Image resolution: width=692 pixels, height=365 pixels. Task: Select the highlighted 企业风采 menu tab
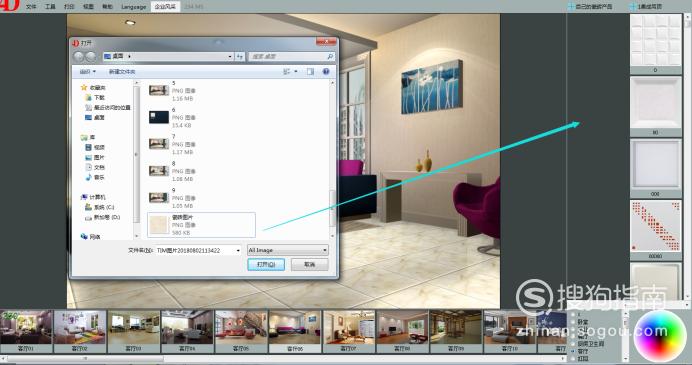165,7
